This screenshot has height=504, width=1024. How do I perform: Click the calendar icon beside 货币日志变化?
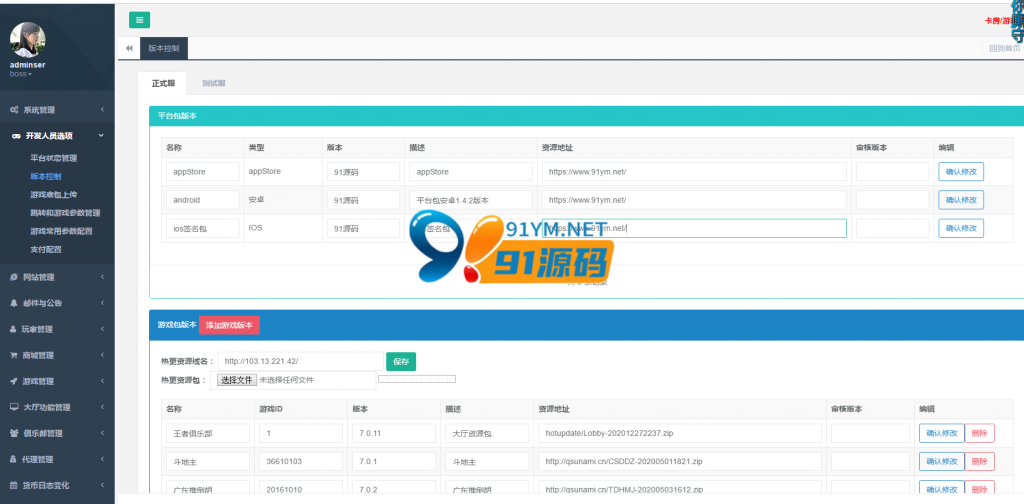(14, 485)
